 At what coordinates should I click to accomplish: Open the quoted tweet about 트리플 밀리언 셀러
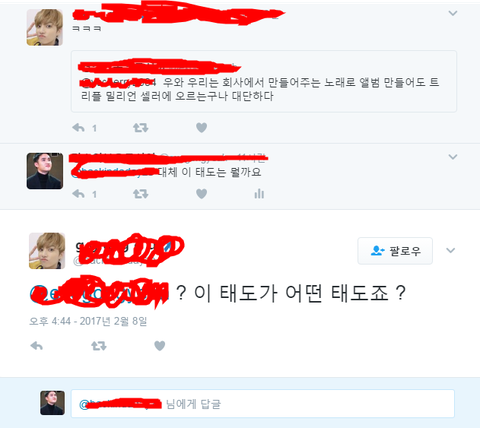click(x=264, y=81)
